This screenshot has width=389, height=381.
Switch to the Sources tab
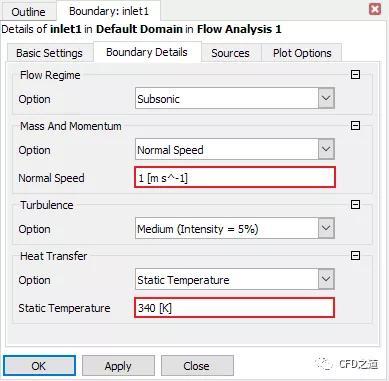(x=230, y=53)
